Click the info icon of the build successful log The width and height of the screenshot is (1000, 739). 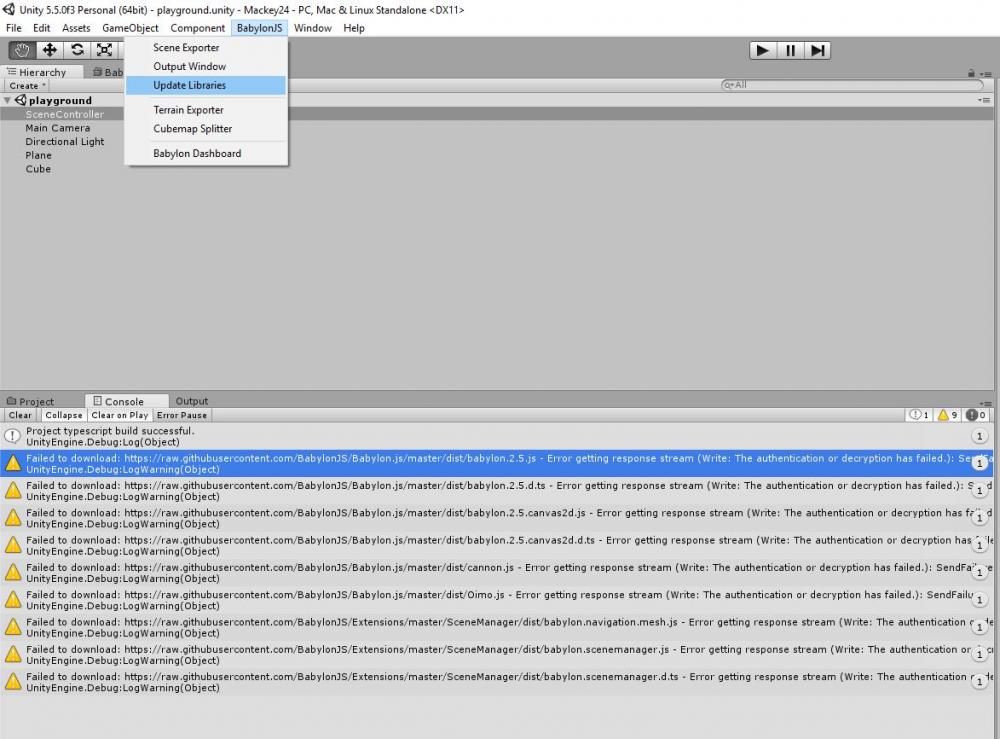point(12,436)
